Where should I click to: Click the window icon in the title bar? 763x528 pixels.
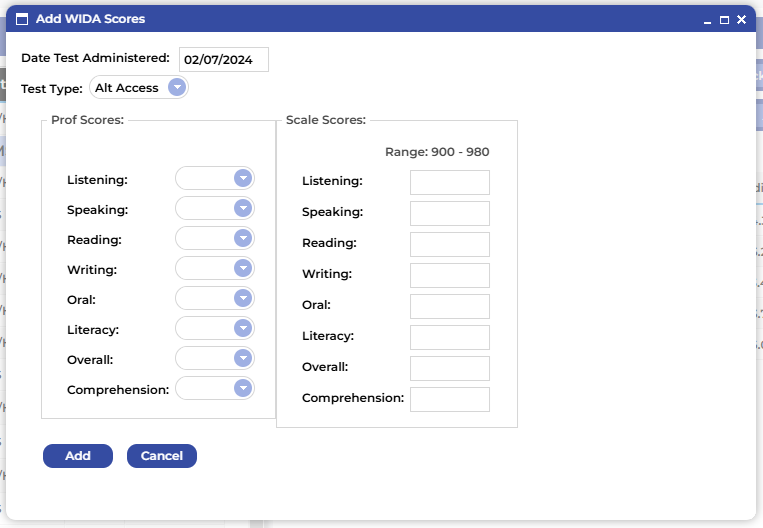tap(21, 19)
